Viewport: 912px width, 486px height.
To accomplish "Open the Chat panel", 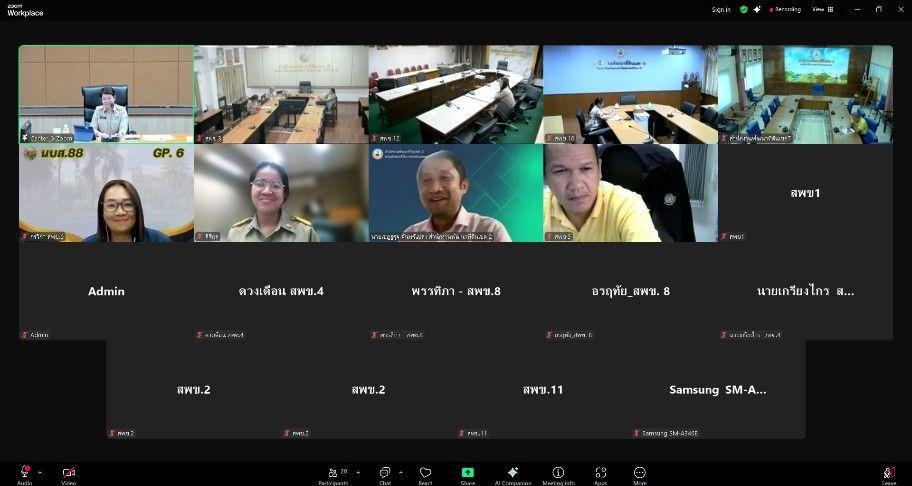I will click(385, 472).
